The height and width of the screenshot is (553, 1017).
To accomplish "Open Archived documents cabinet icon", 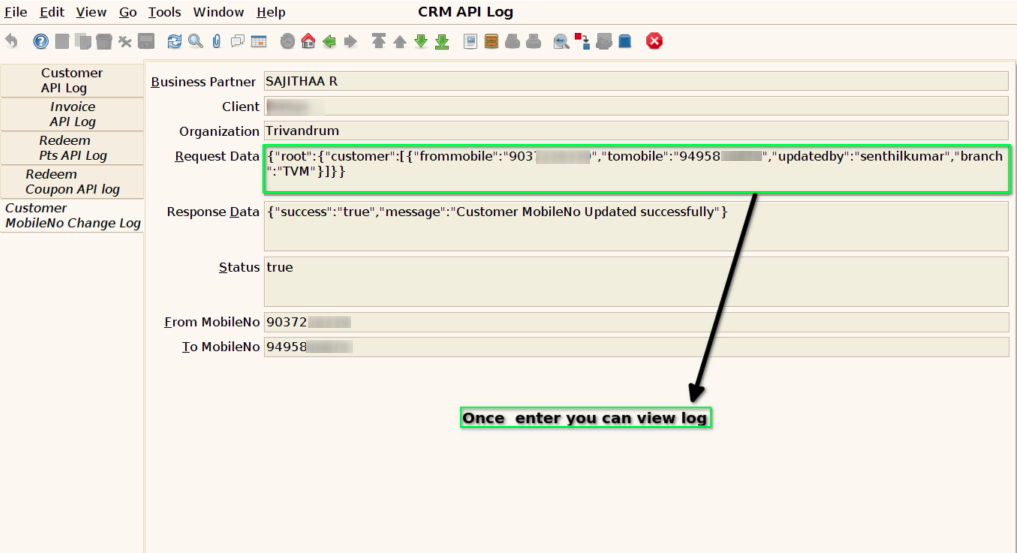I will 492,41.
